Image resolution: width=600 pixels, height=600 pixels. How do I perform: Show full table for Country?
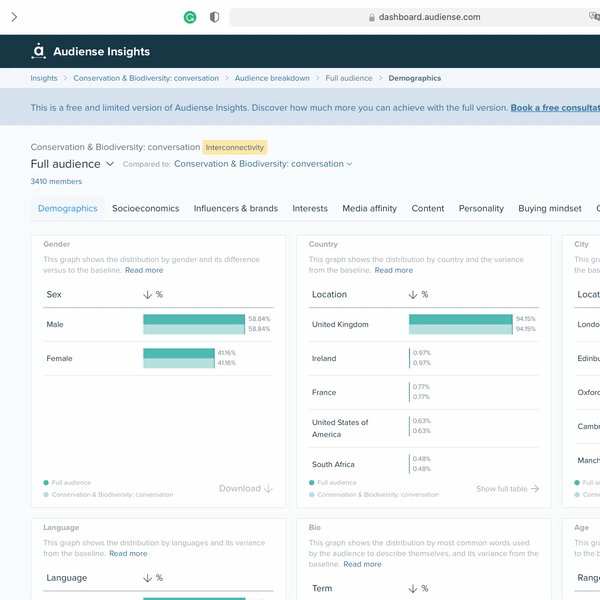click(507, 489)
